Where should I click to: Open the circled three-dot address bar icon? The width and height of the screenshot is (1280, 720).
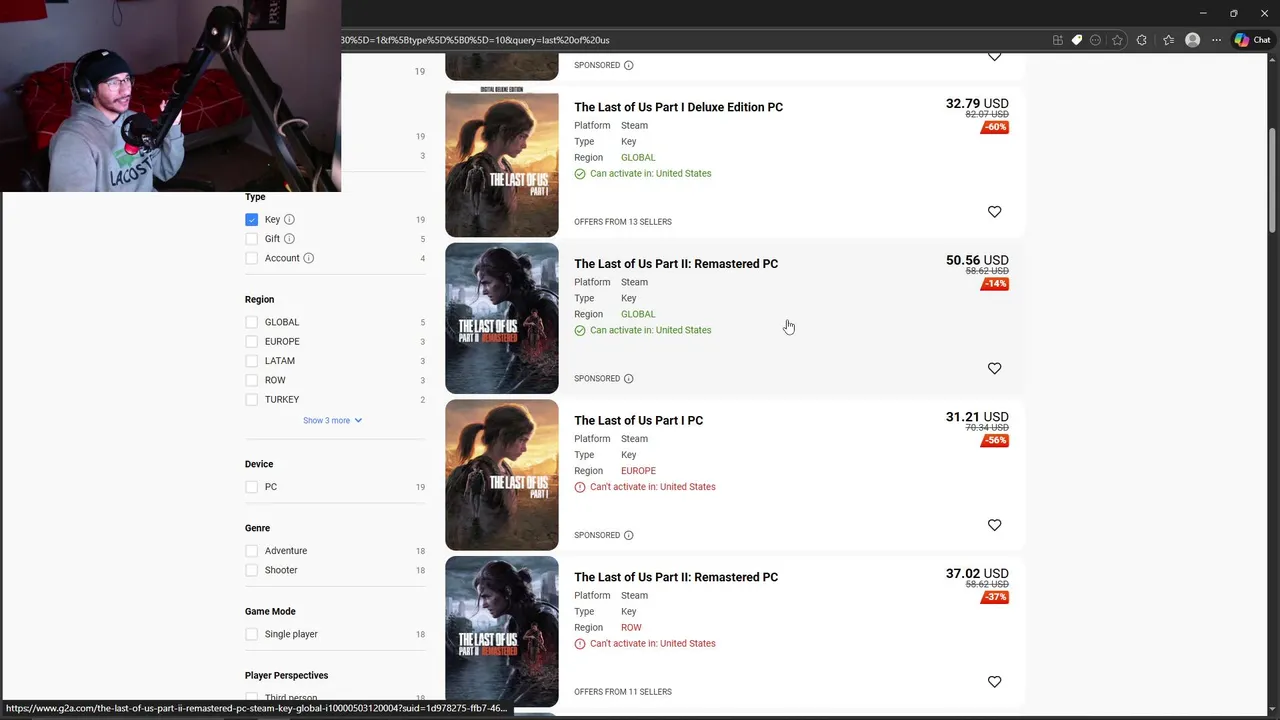coord(1096,40)
